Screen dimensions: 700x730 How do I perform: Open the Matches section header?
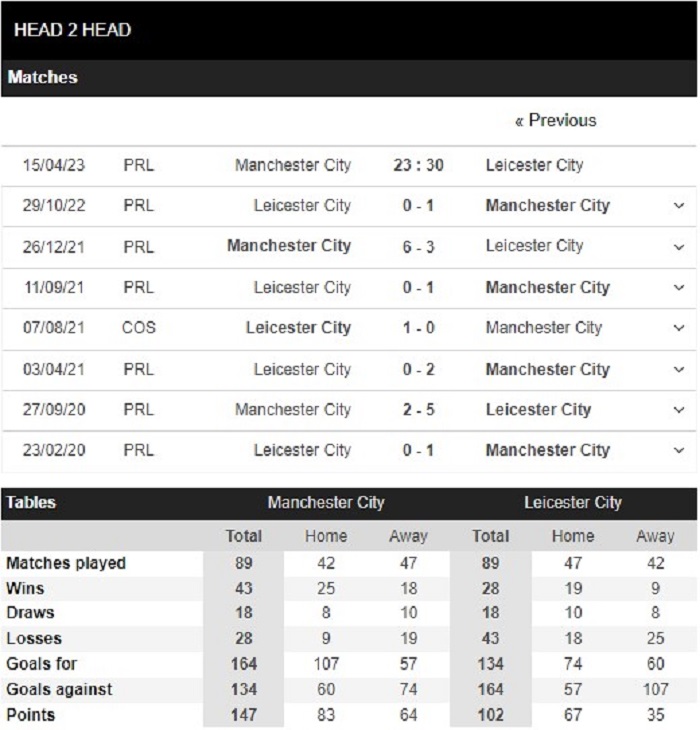(x=43, y=77)
